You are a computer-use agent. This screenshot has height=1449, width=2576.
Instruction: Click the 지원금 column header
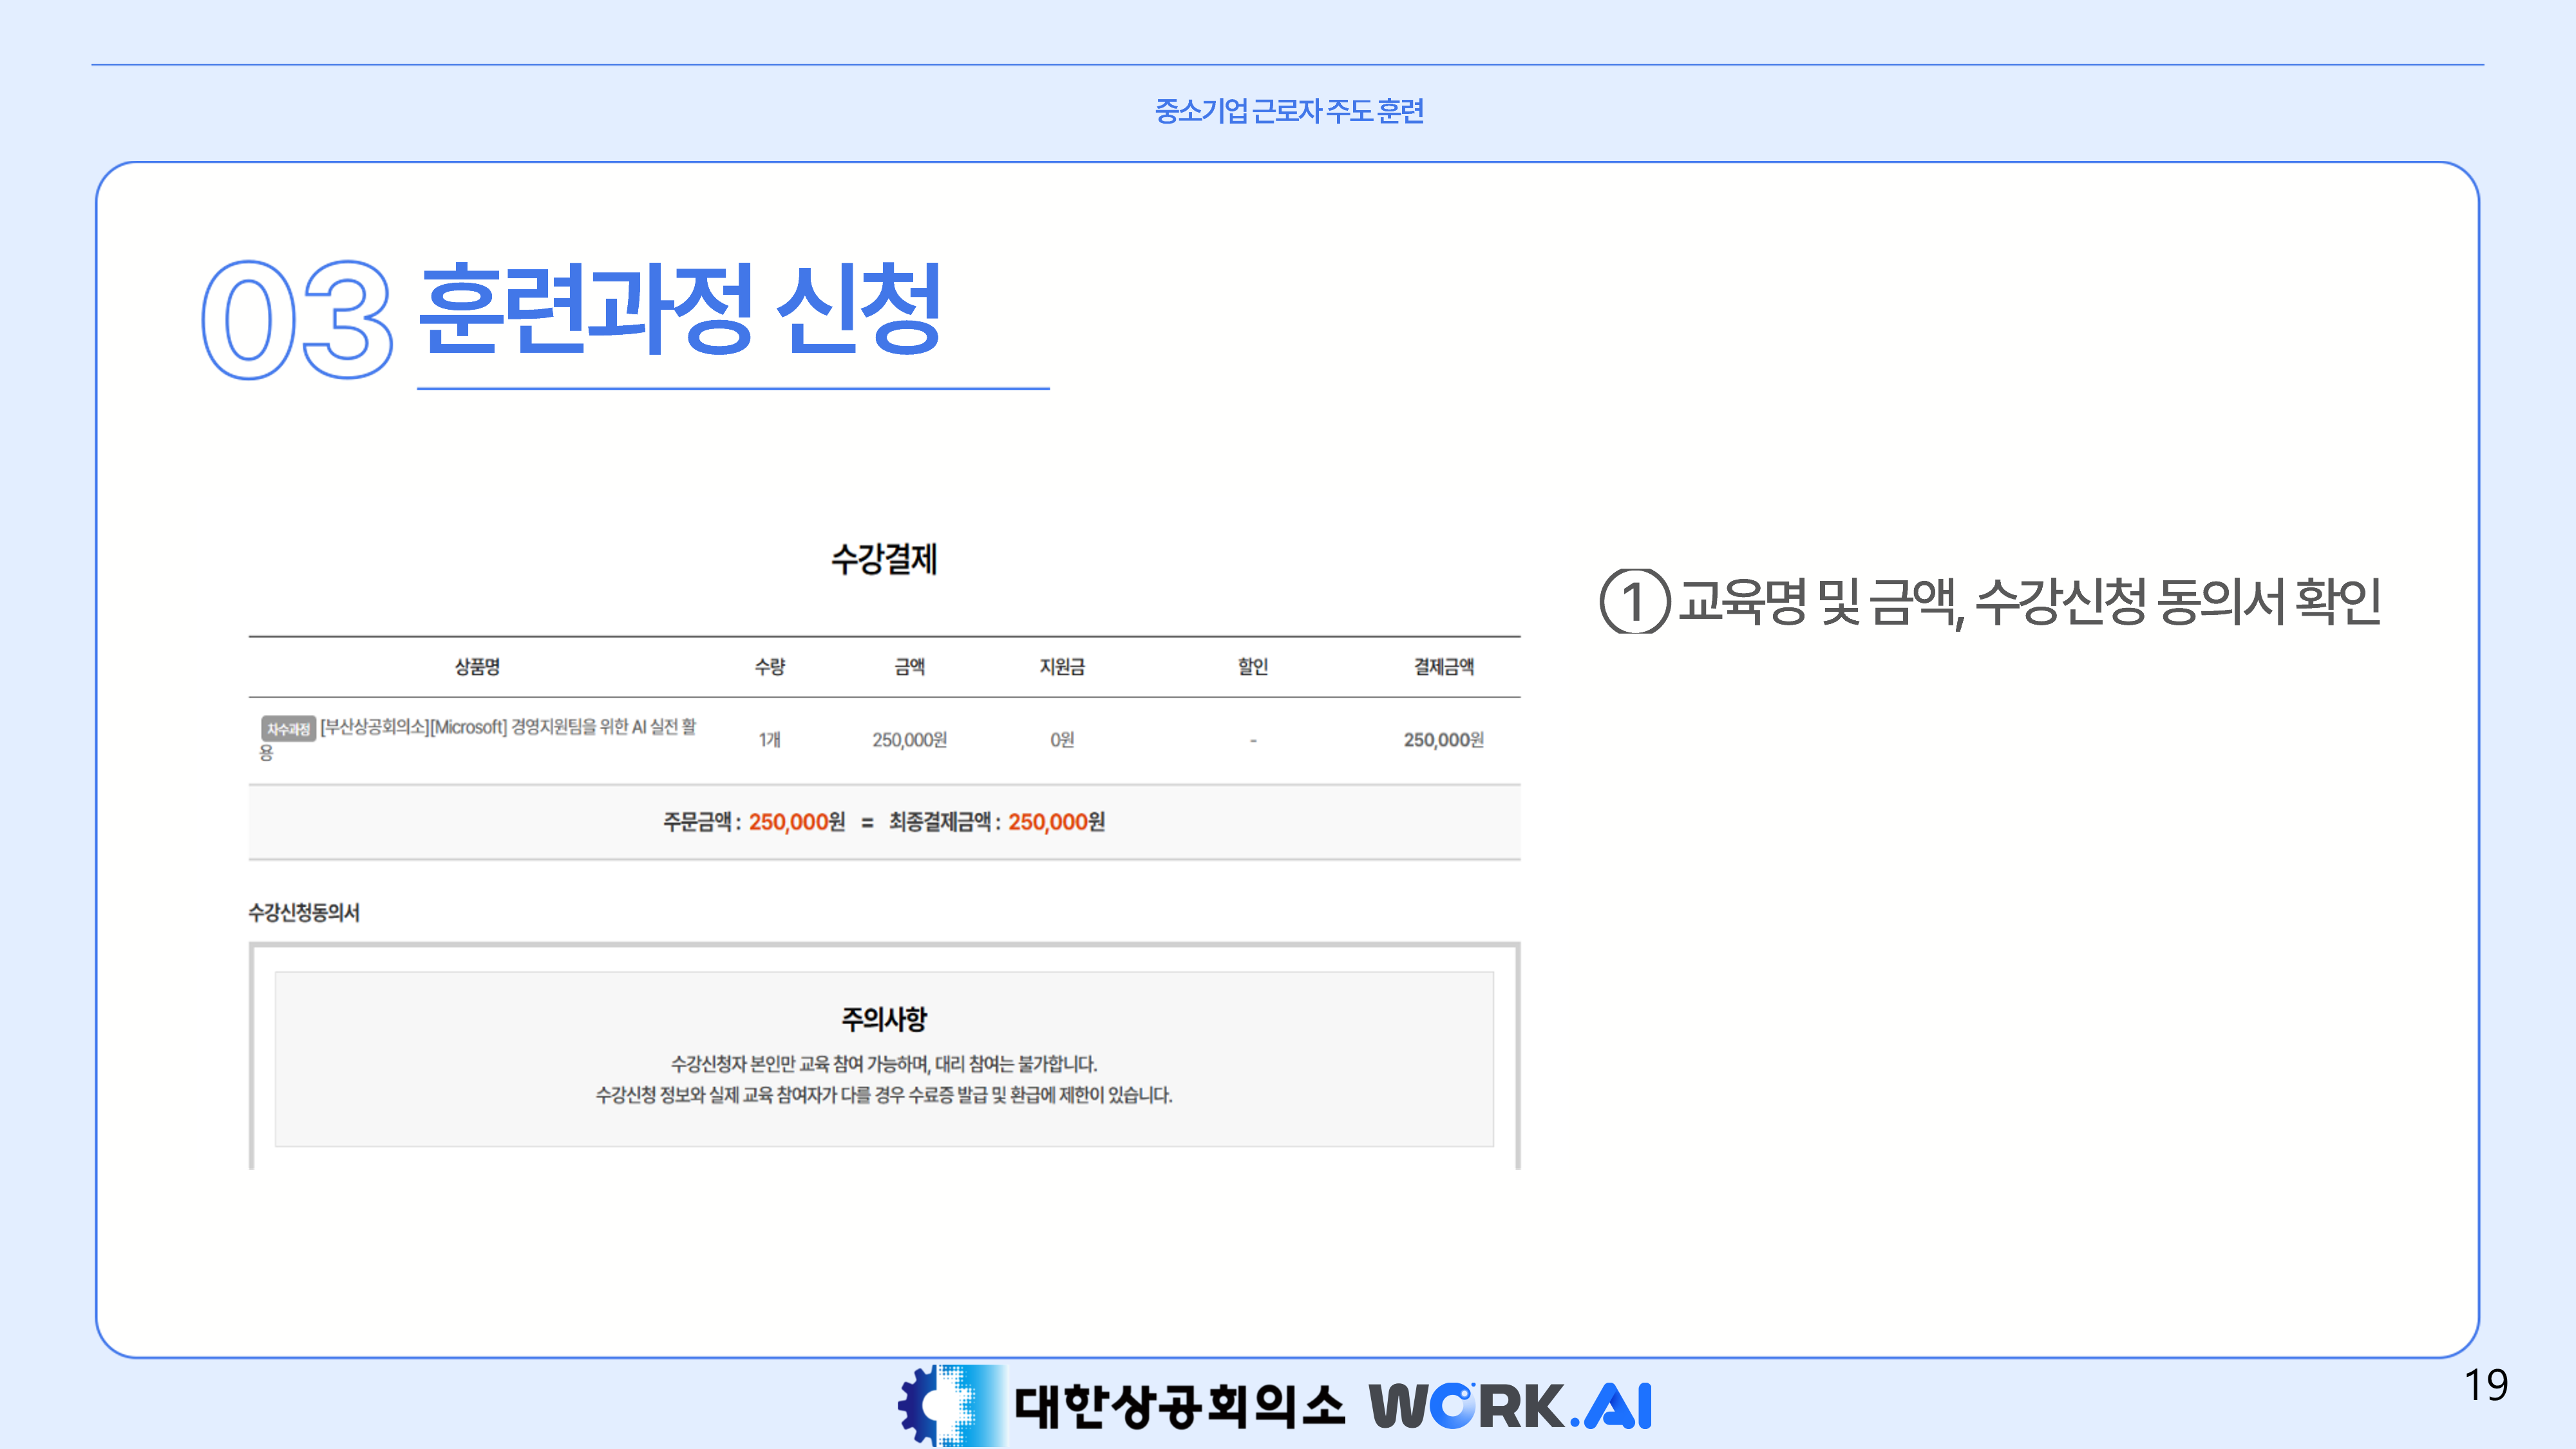[x=1062, y=667]
